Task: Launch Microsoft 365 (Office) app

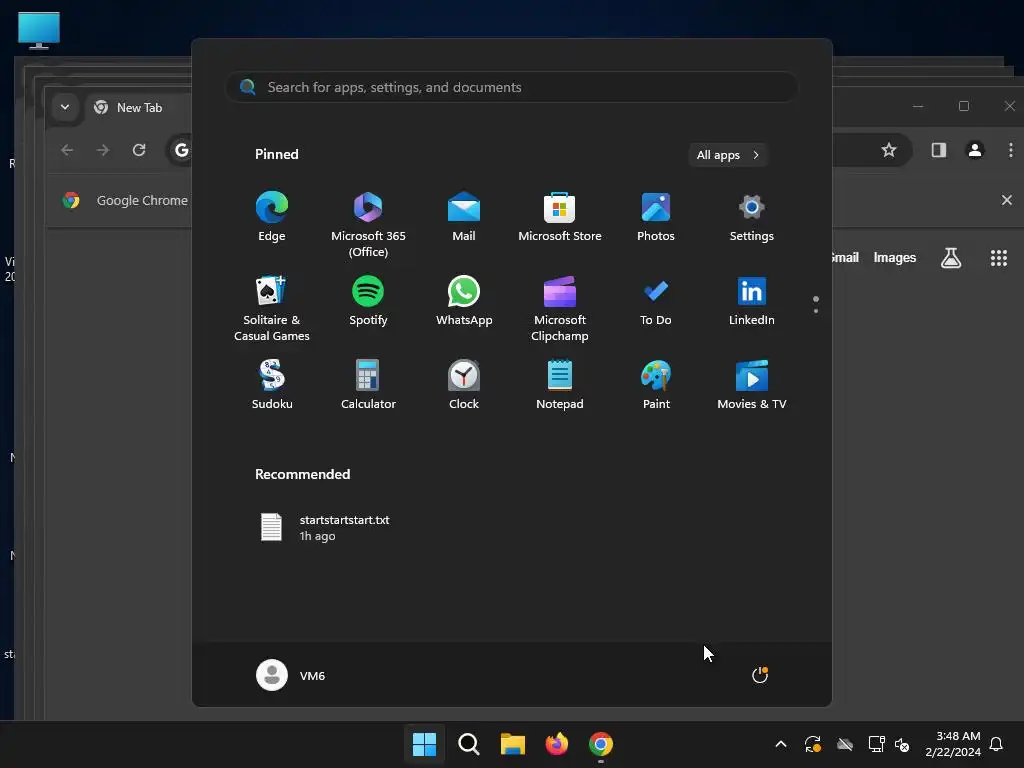Action: click(368, 225)
